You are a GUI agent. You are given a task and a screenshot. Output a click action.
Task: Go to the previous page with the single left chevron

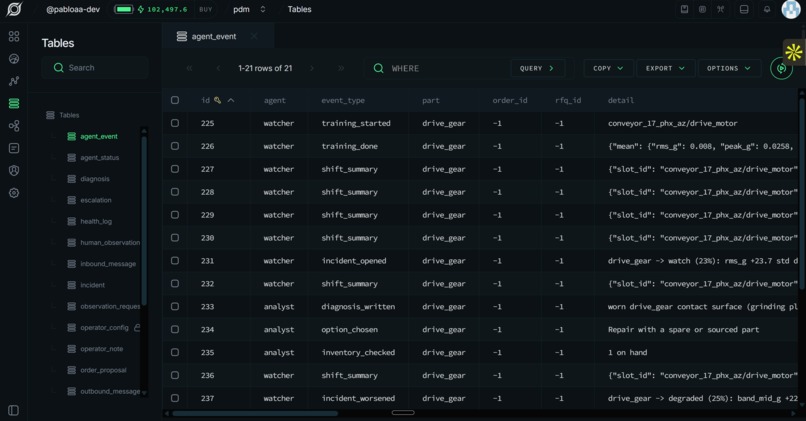pos(218,68)
